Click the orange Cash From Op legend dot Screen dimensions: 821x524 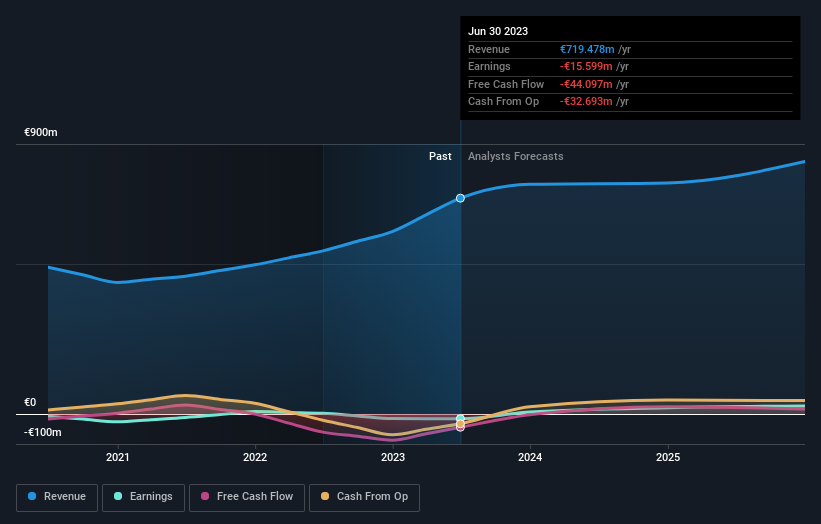pyautogui.click(x=325, y=496)
